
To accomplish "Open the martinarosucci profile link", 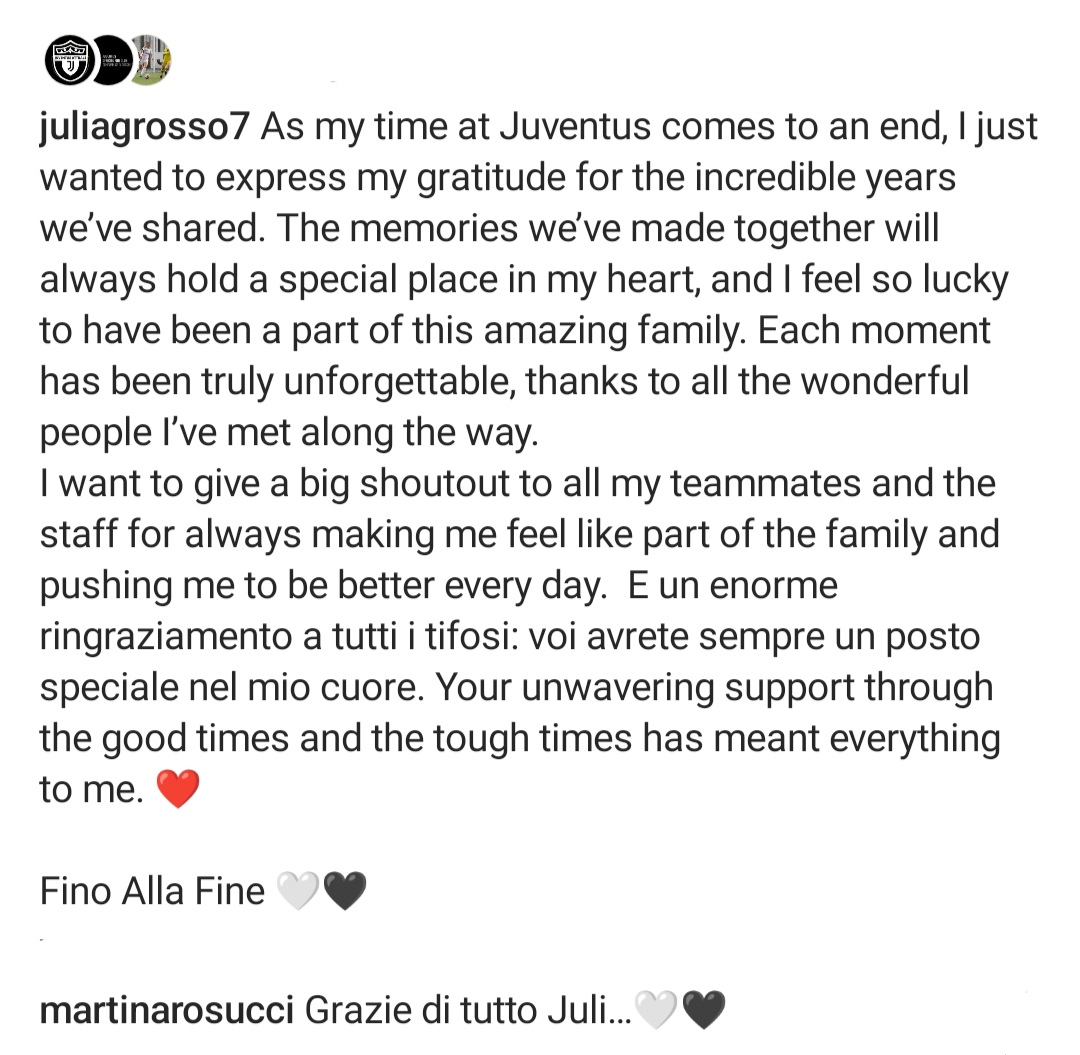I will [167, 1010].
